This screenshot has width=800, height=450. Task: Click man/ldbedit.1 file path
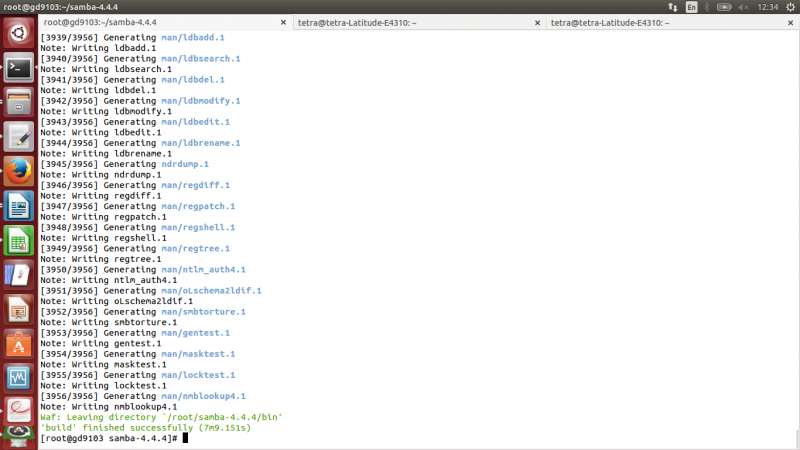point(195,122)
